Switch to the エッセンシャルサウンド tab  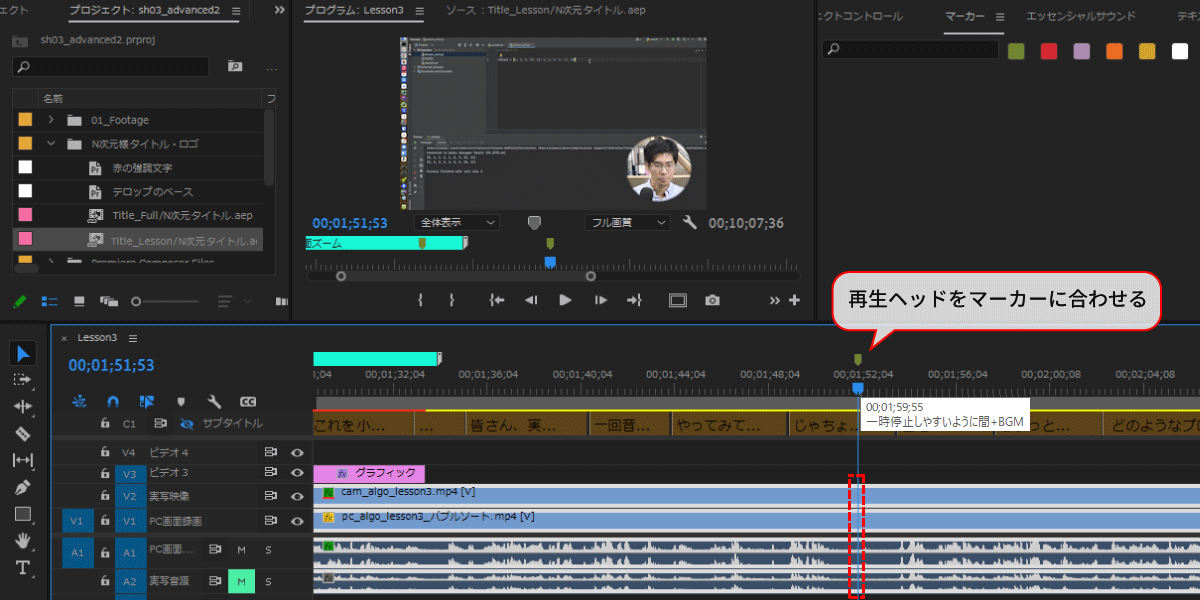pos(1081,17)
